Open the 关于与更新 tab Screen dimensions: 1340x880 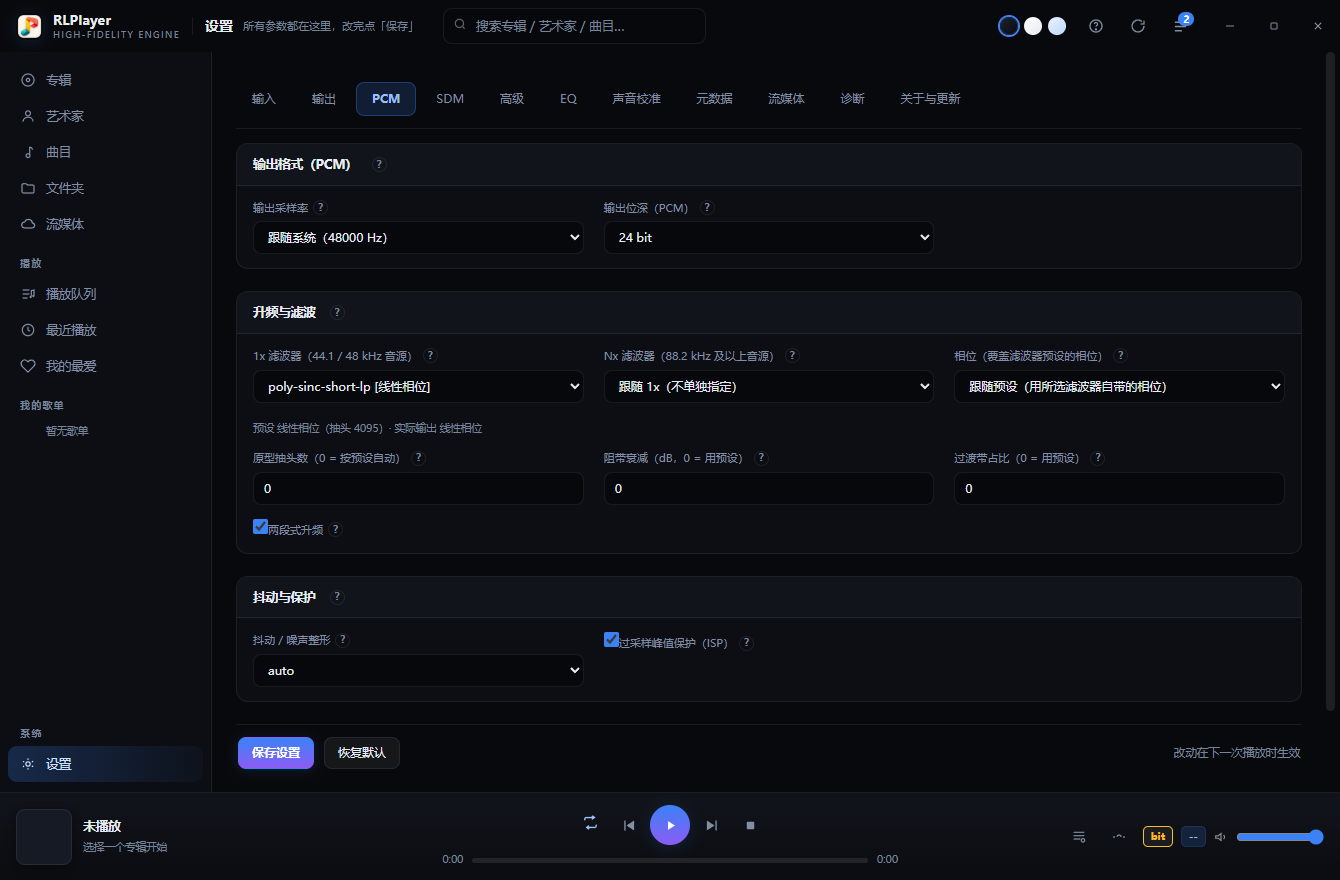coord(930,99)
